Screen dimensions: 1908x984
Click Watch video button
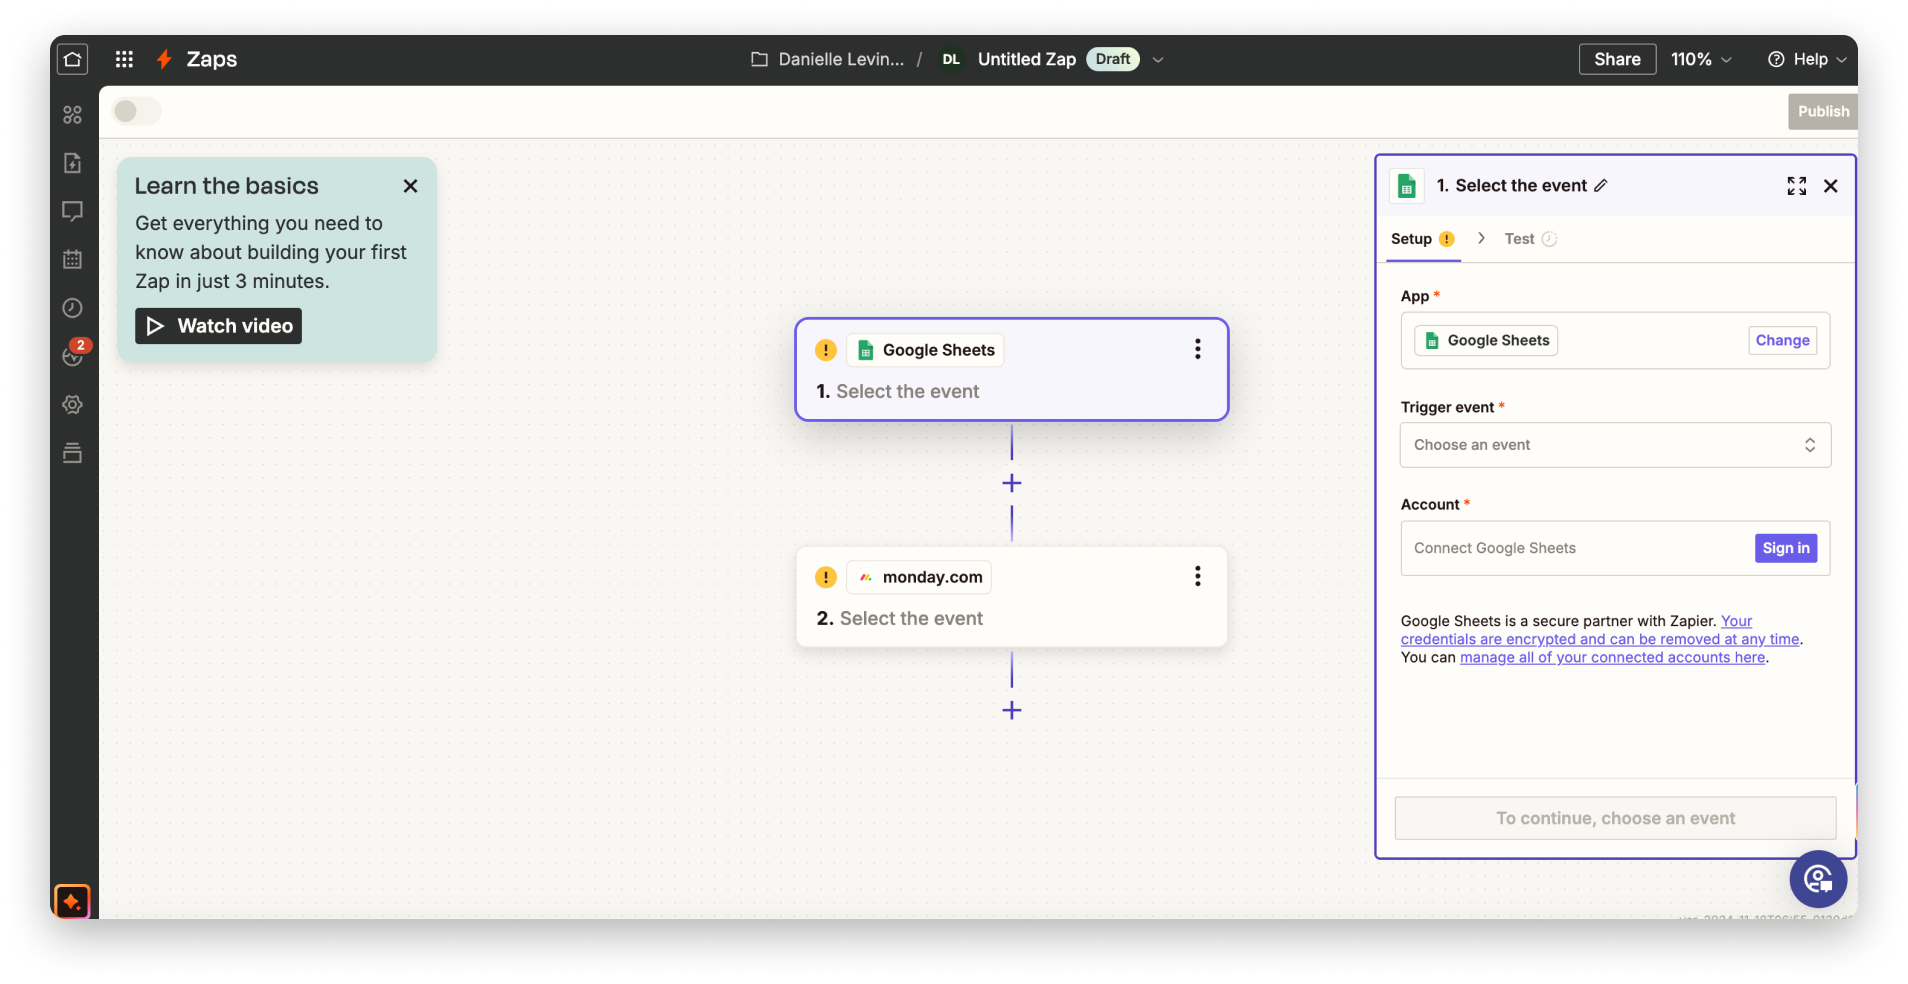coord(218,326)
